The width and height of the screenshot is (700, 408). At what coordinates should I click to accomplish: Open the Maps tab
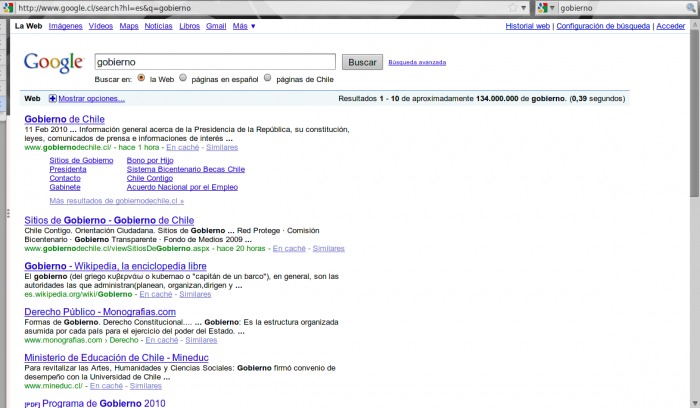[129, 26]
